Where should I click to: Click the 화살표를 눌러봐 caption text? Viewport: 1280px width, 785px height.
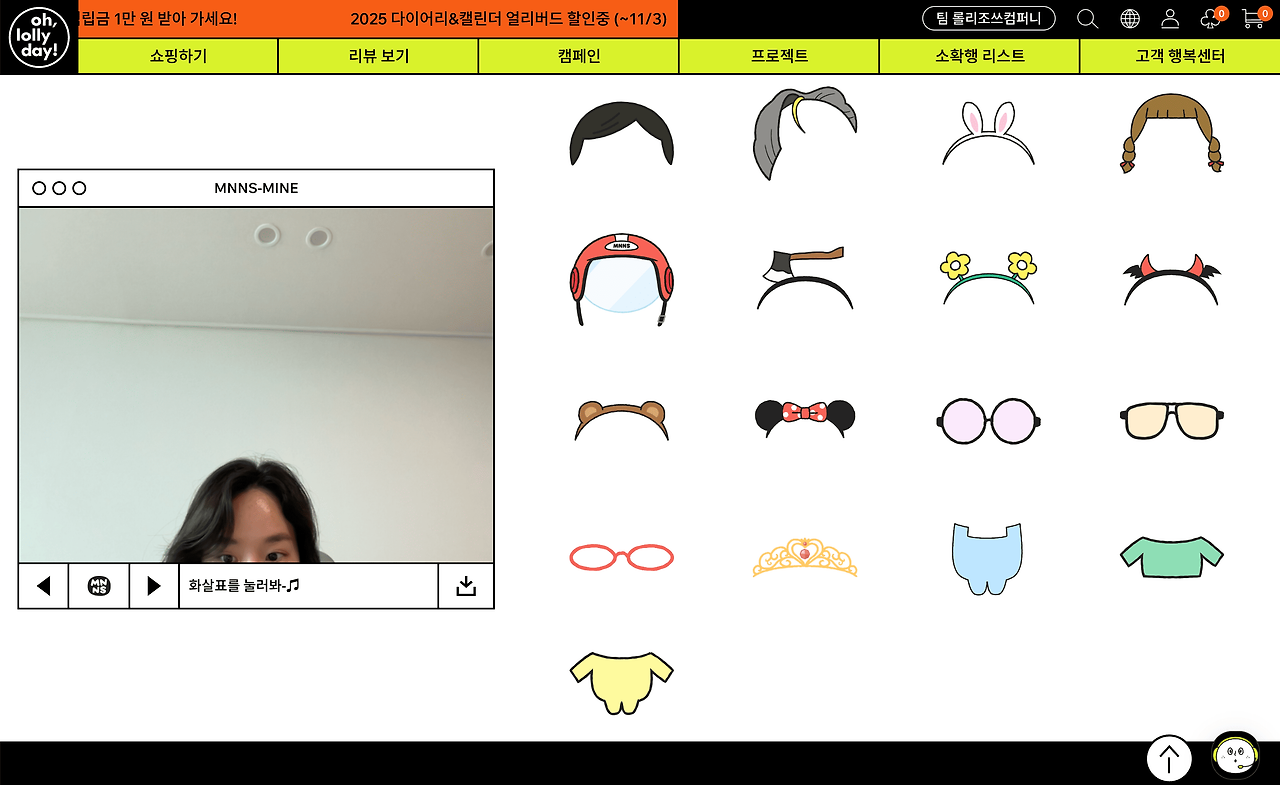point(244,586)
